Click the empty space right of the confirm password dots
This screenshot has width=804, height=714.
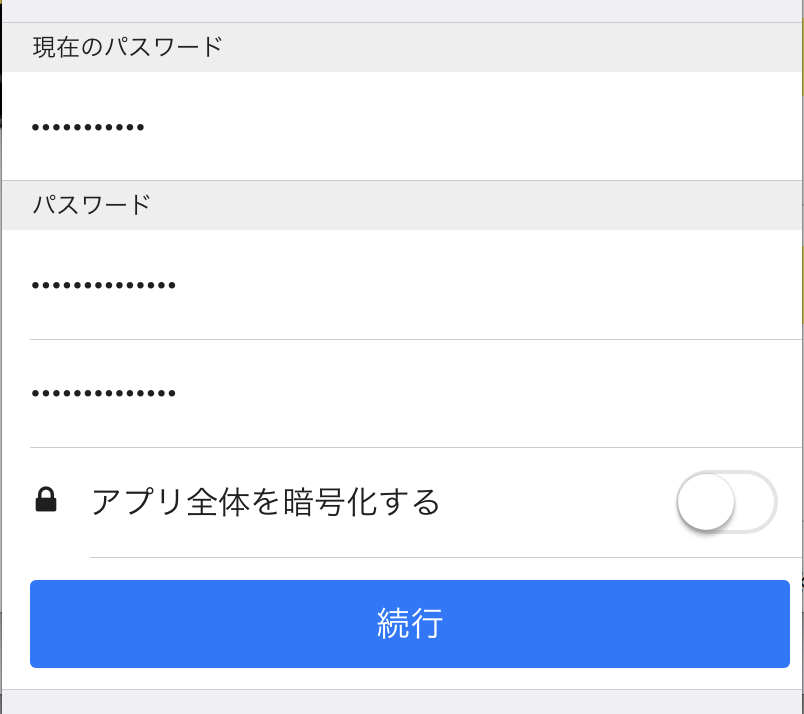click(x=487, y=393)
